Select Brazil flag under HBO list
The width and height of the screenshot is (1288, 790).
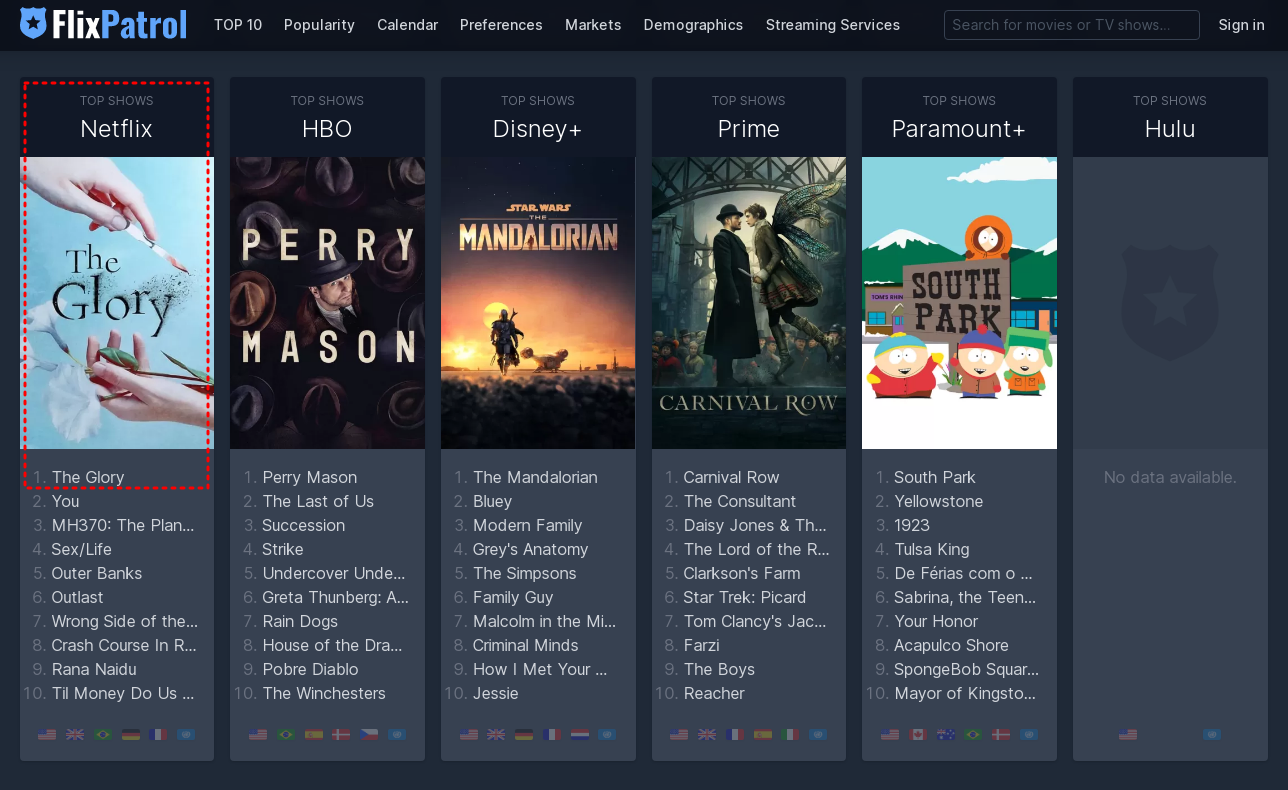tap(286, 735)
